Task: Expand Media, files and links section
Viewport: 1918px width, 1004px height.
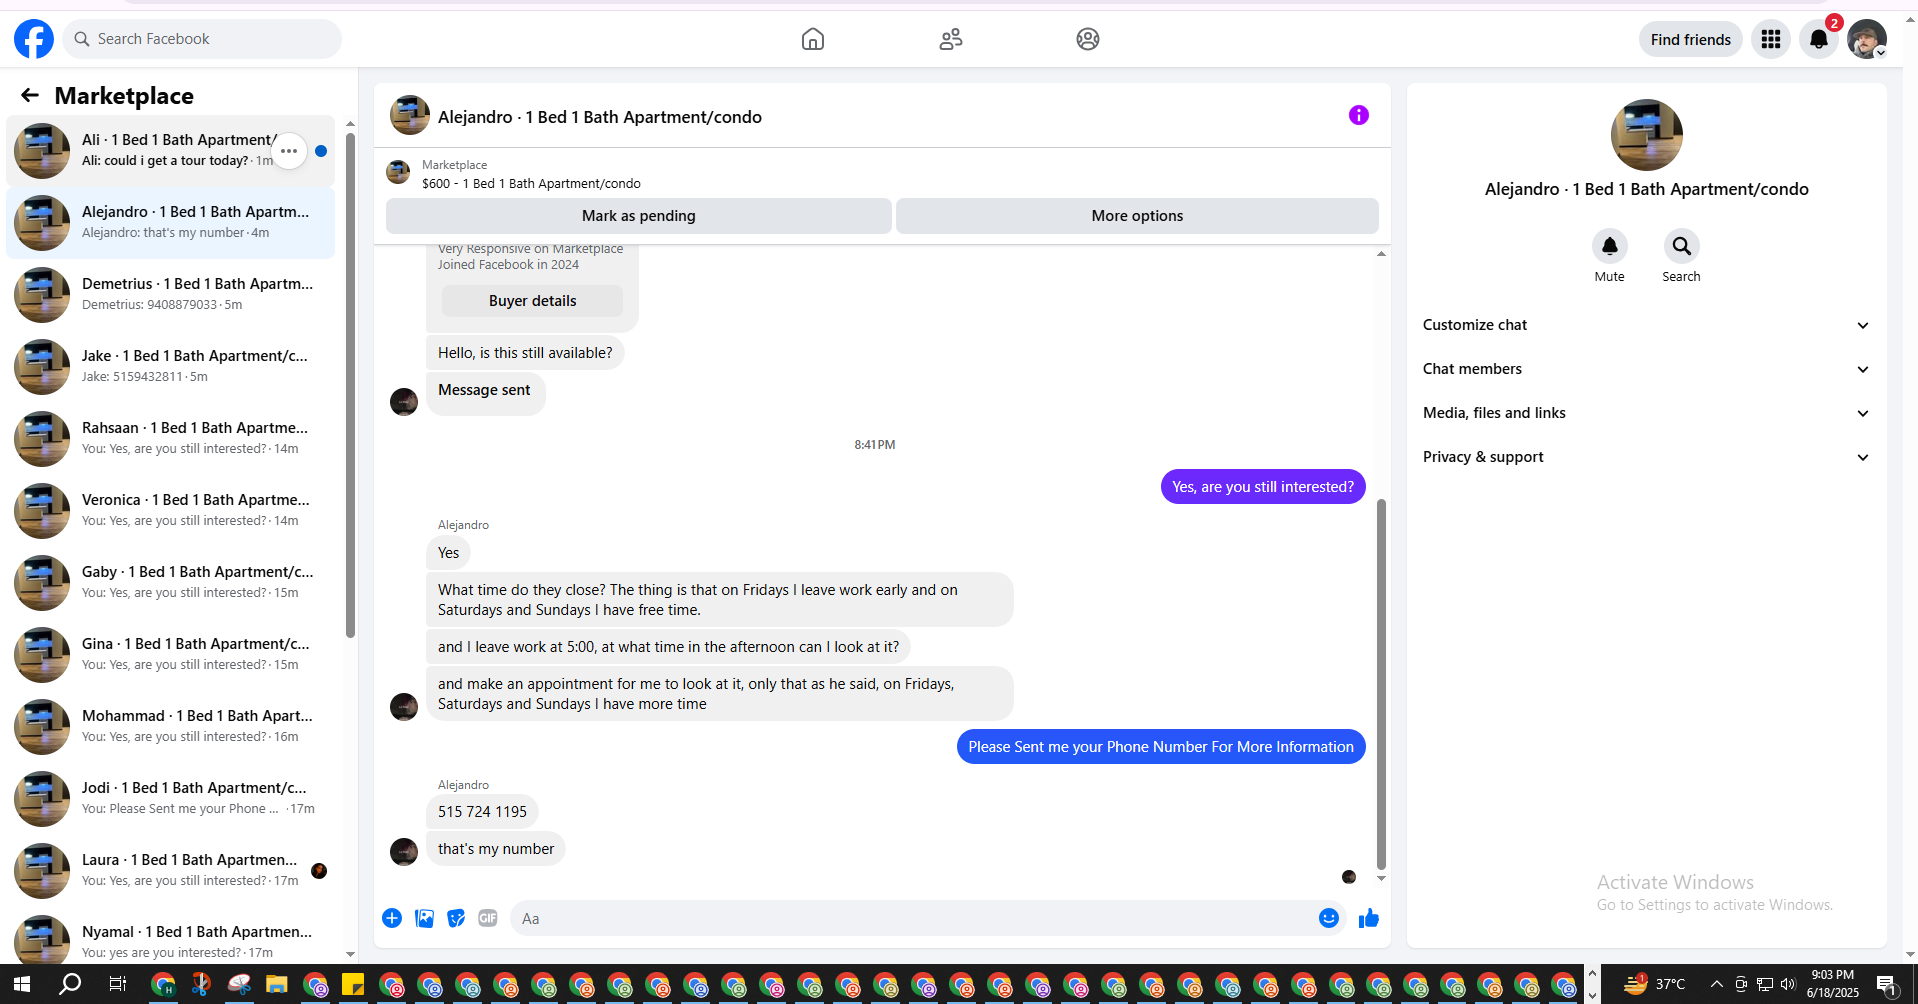Action: [1647, 413]
